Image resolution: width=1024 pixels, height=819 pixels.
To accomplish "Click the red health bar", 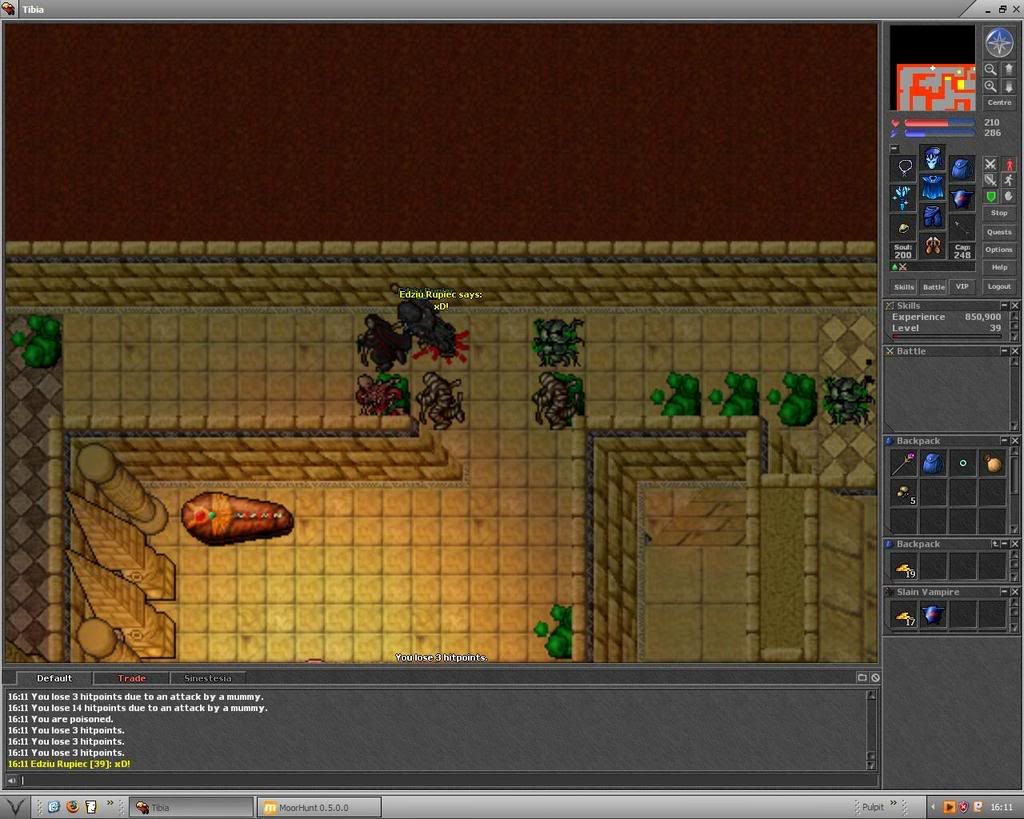I will [939, 123].
